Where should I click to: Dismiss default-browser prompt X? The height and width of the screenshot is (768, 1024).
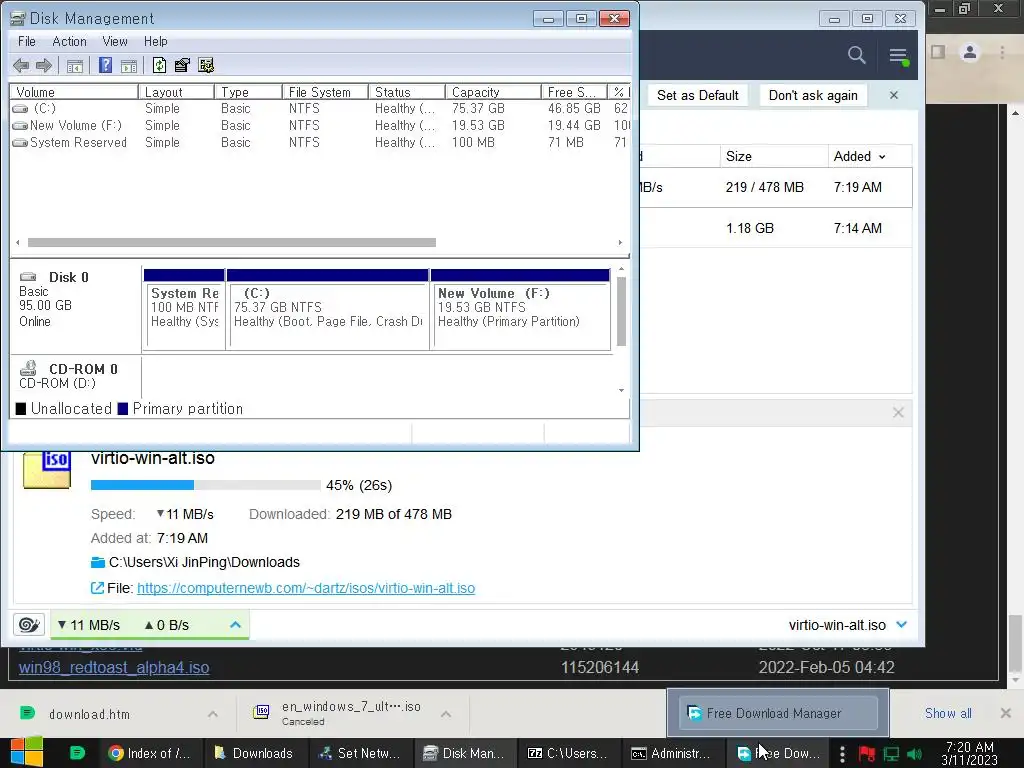[894, 95]
